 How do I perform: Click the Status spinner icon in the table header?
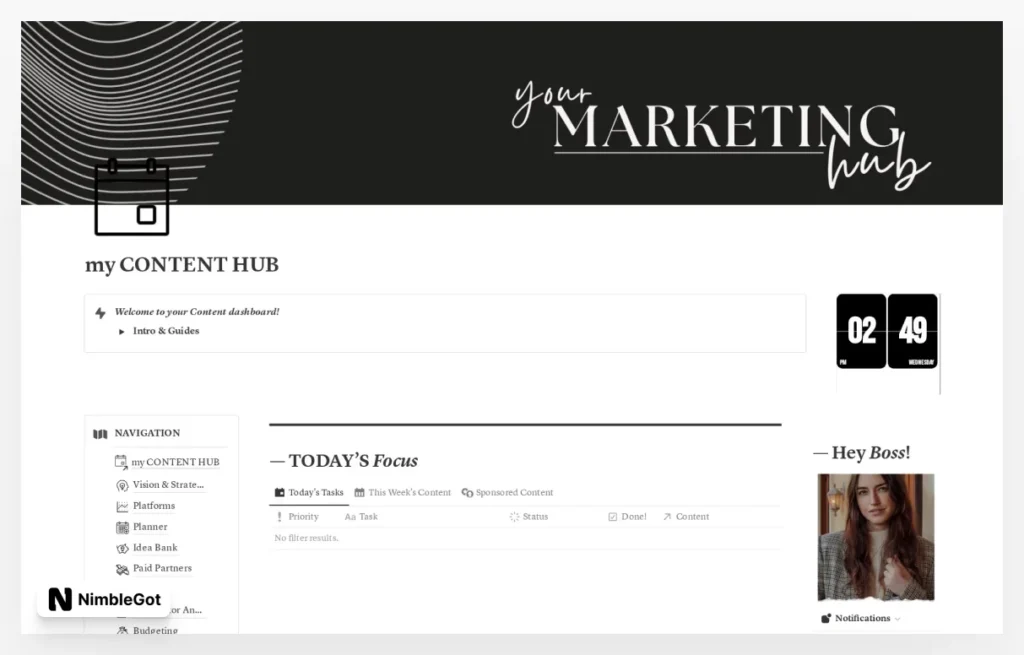pyautogui.click(x=514, y=517)
